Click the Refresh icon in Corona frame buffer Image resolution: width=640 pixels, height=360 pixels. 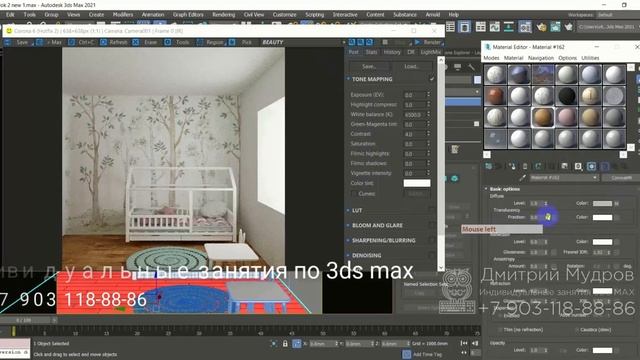tap(103, 42)
